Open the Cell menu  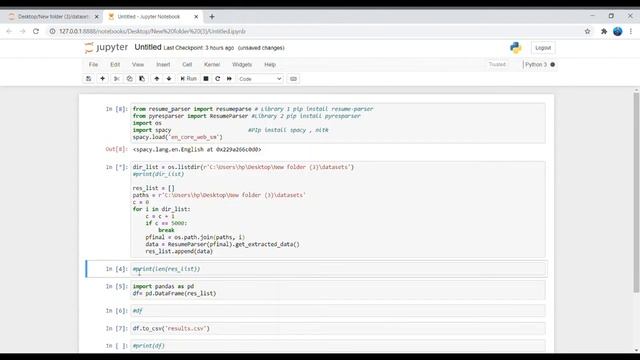point(187,64)
